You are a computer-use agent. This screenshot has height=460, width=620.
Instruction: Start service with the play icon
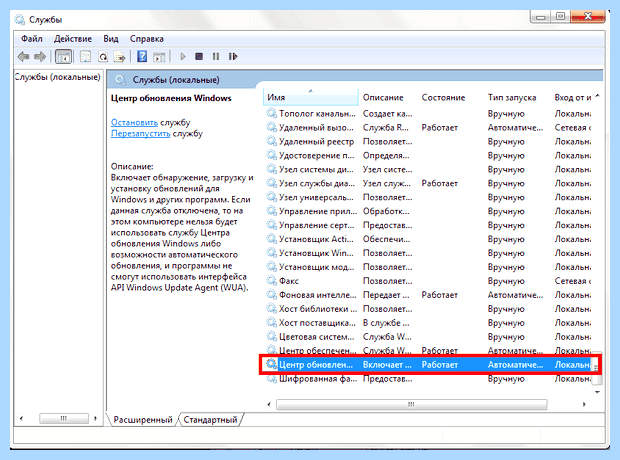pos(182,57)
